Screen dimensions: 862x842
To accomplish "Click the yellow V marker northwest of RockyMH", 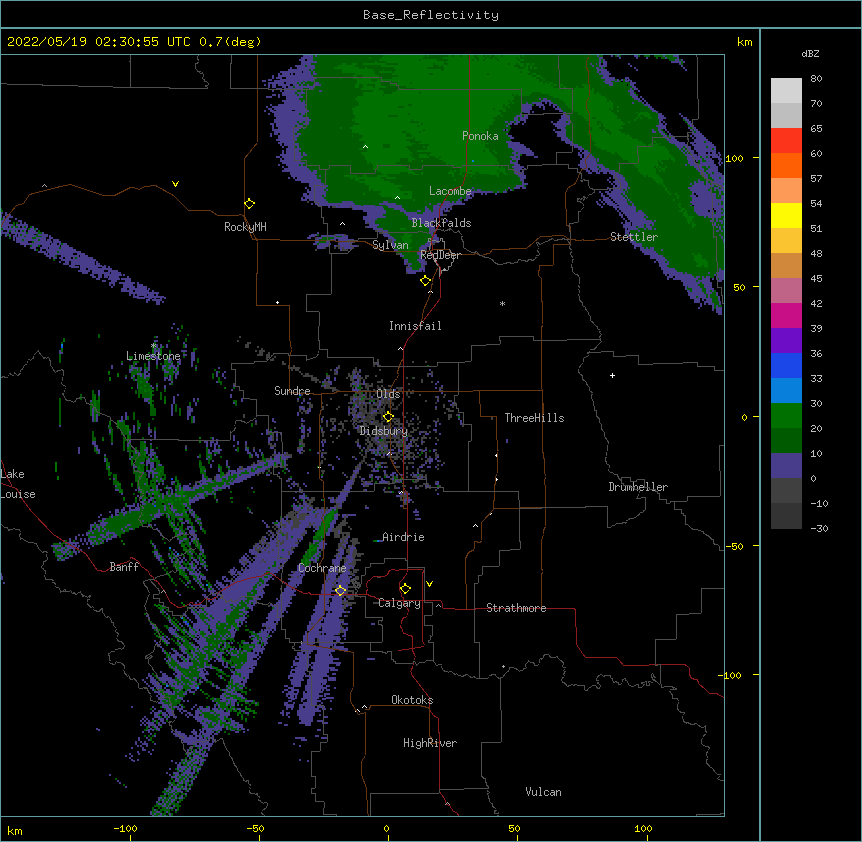I will pyautogui.click(x=175, y=184).
